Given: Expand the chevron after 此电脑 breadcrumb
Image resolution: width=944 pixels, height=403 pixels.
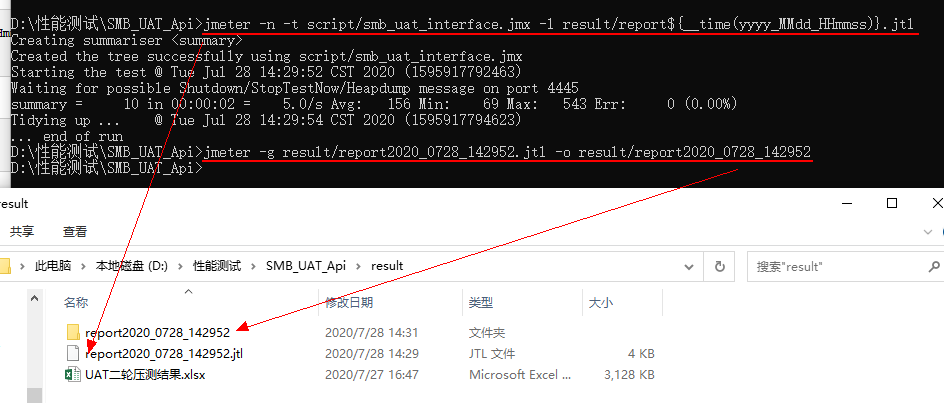Looking at the screenshot, I should tap(84, 266).
